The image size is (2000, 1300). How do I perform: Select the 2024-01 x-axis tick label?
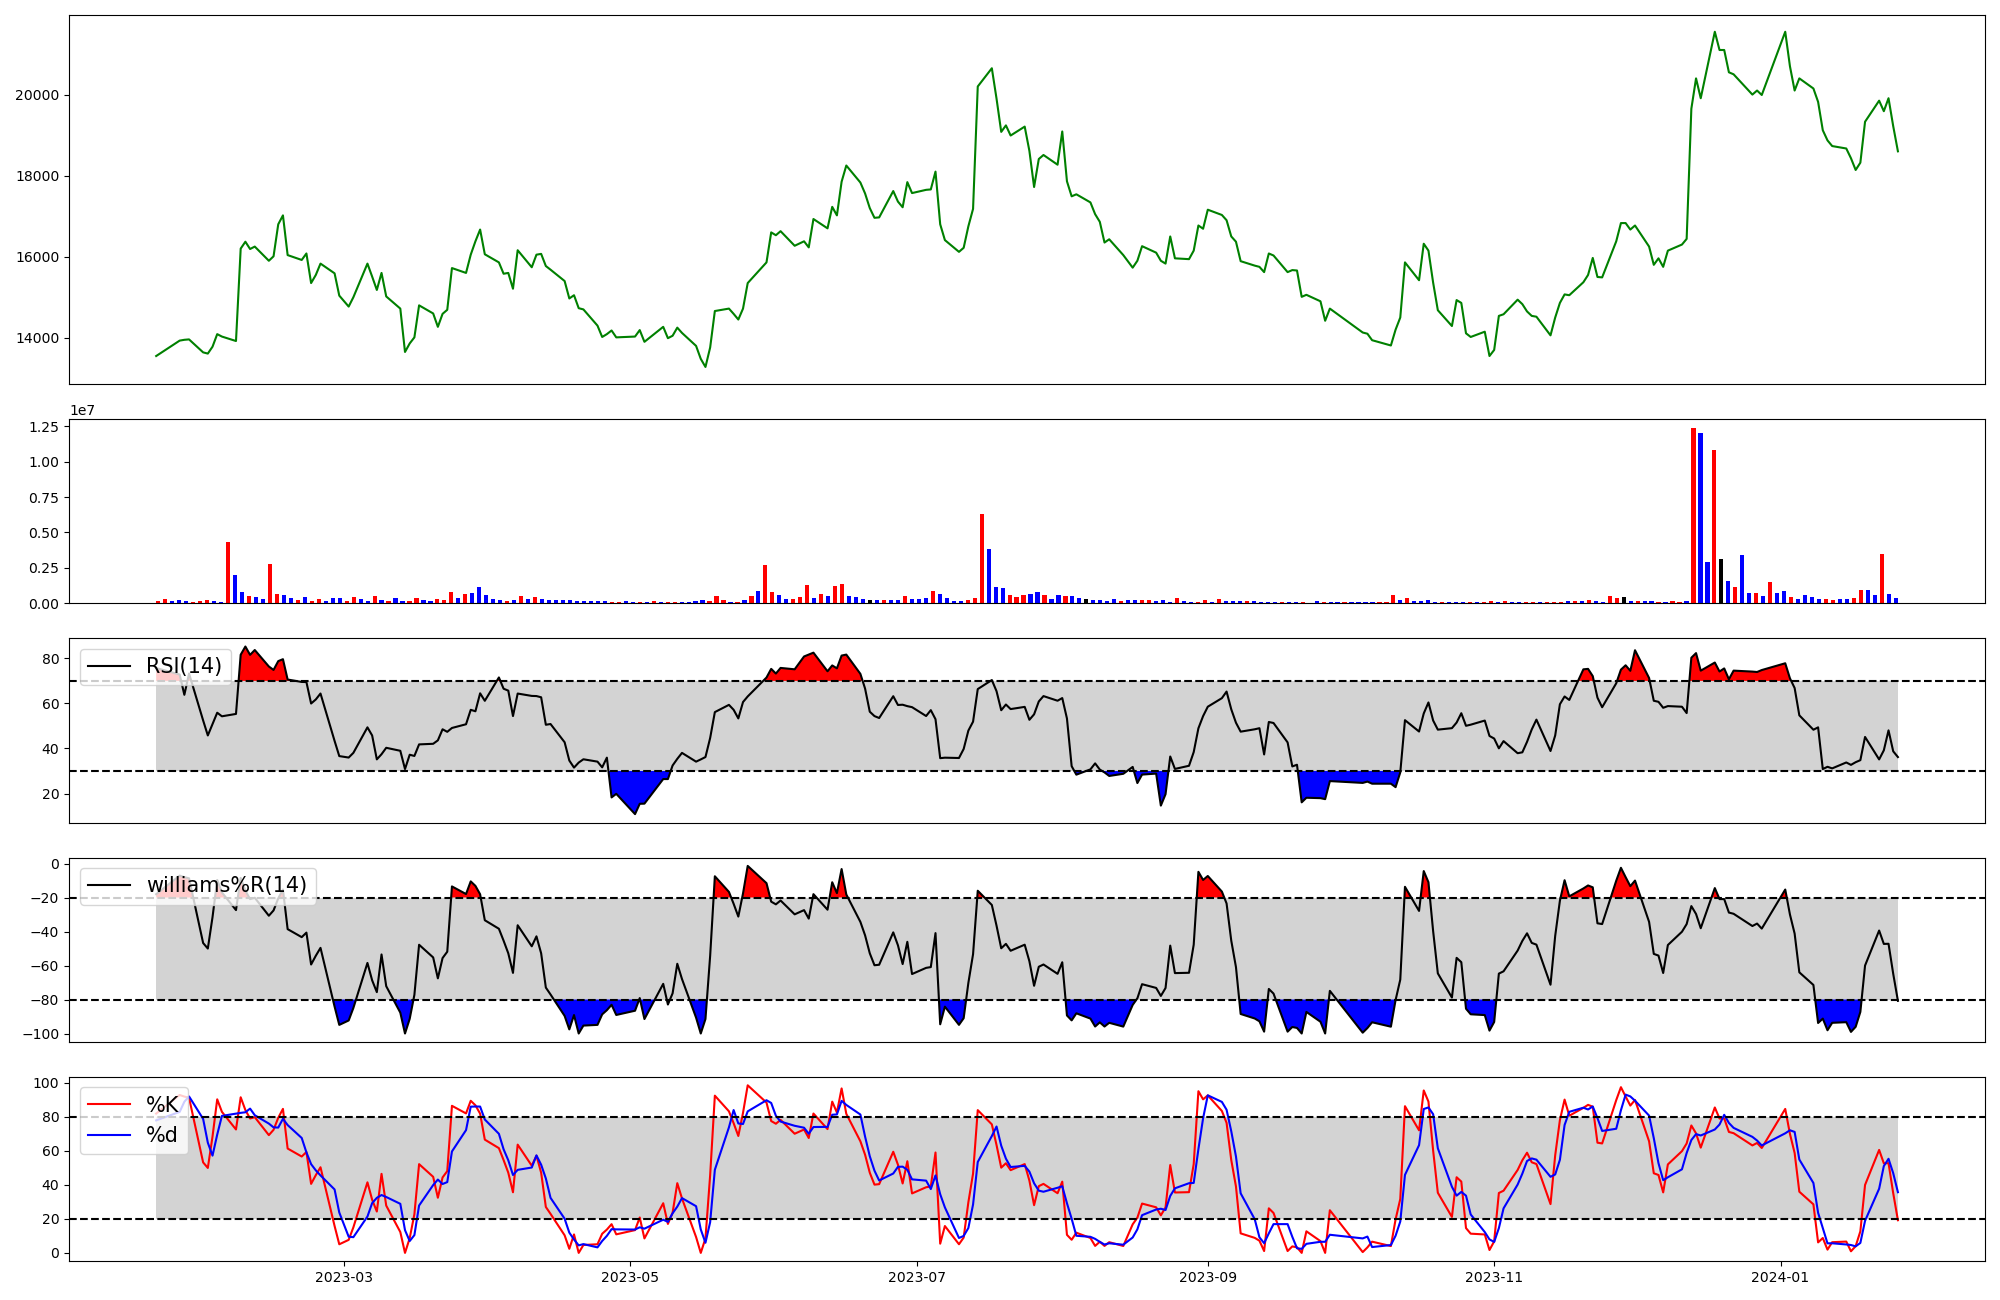click(1781, 1277)
